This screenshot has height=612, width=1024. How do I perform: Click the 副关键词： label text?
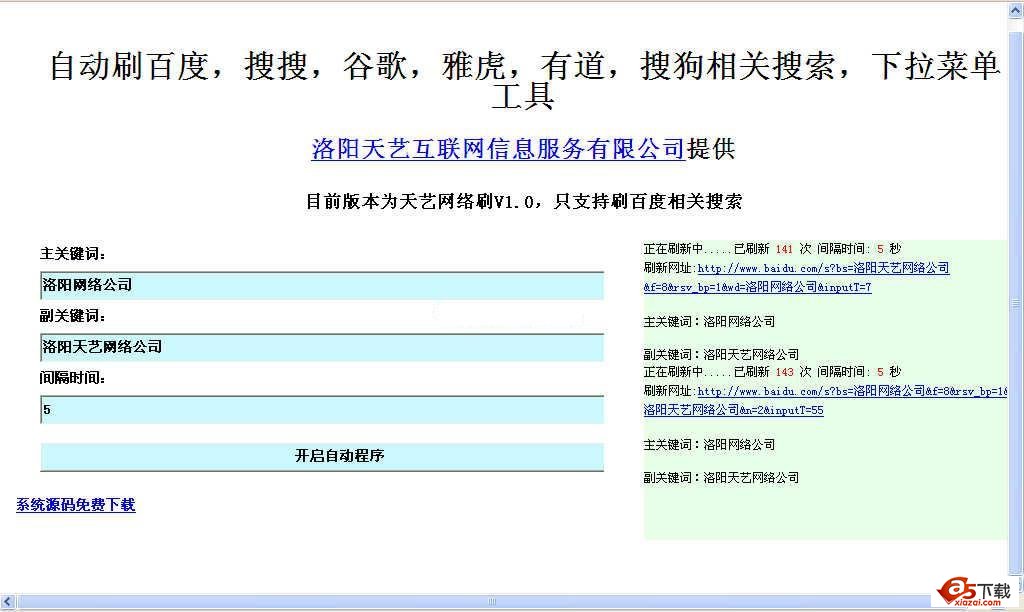pos(72,315)
